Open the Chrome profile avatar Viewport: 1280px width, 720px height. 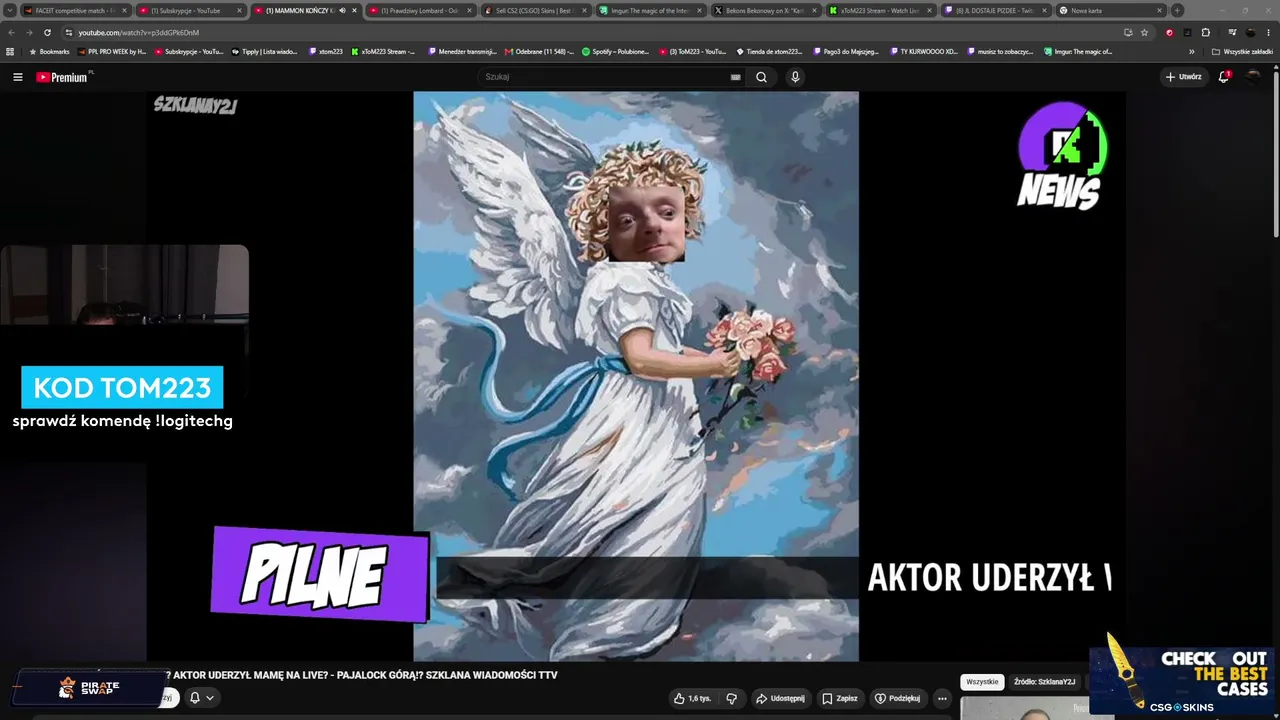coord(1250,32)
